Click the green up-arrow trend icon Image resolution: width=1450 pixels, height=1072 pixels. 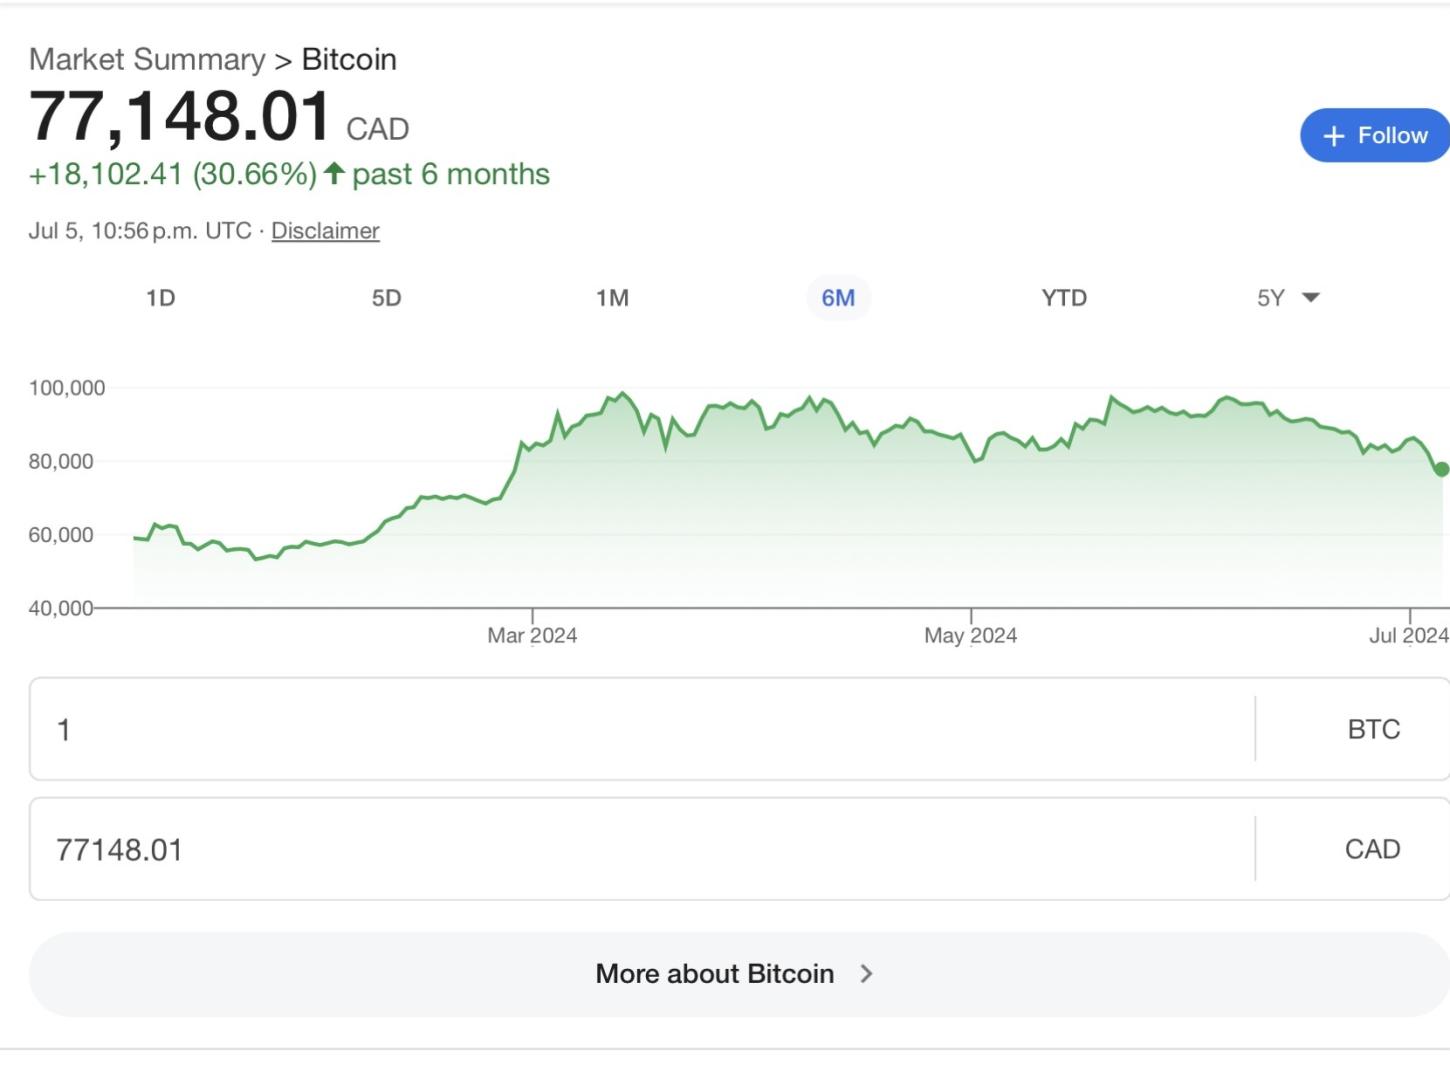pyautogui.click(x=334, y=174)
